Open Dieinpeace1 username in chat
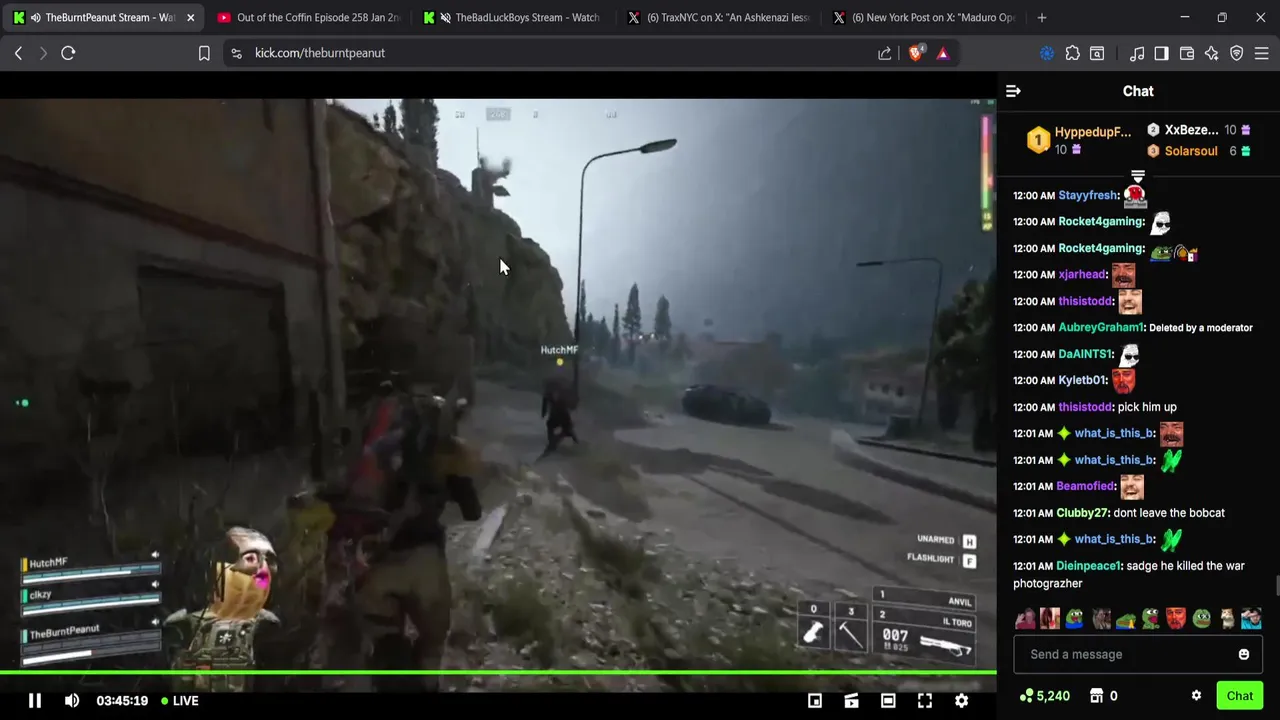Screen dimensions: 1280x720 (x=1090, y=566)
